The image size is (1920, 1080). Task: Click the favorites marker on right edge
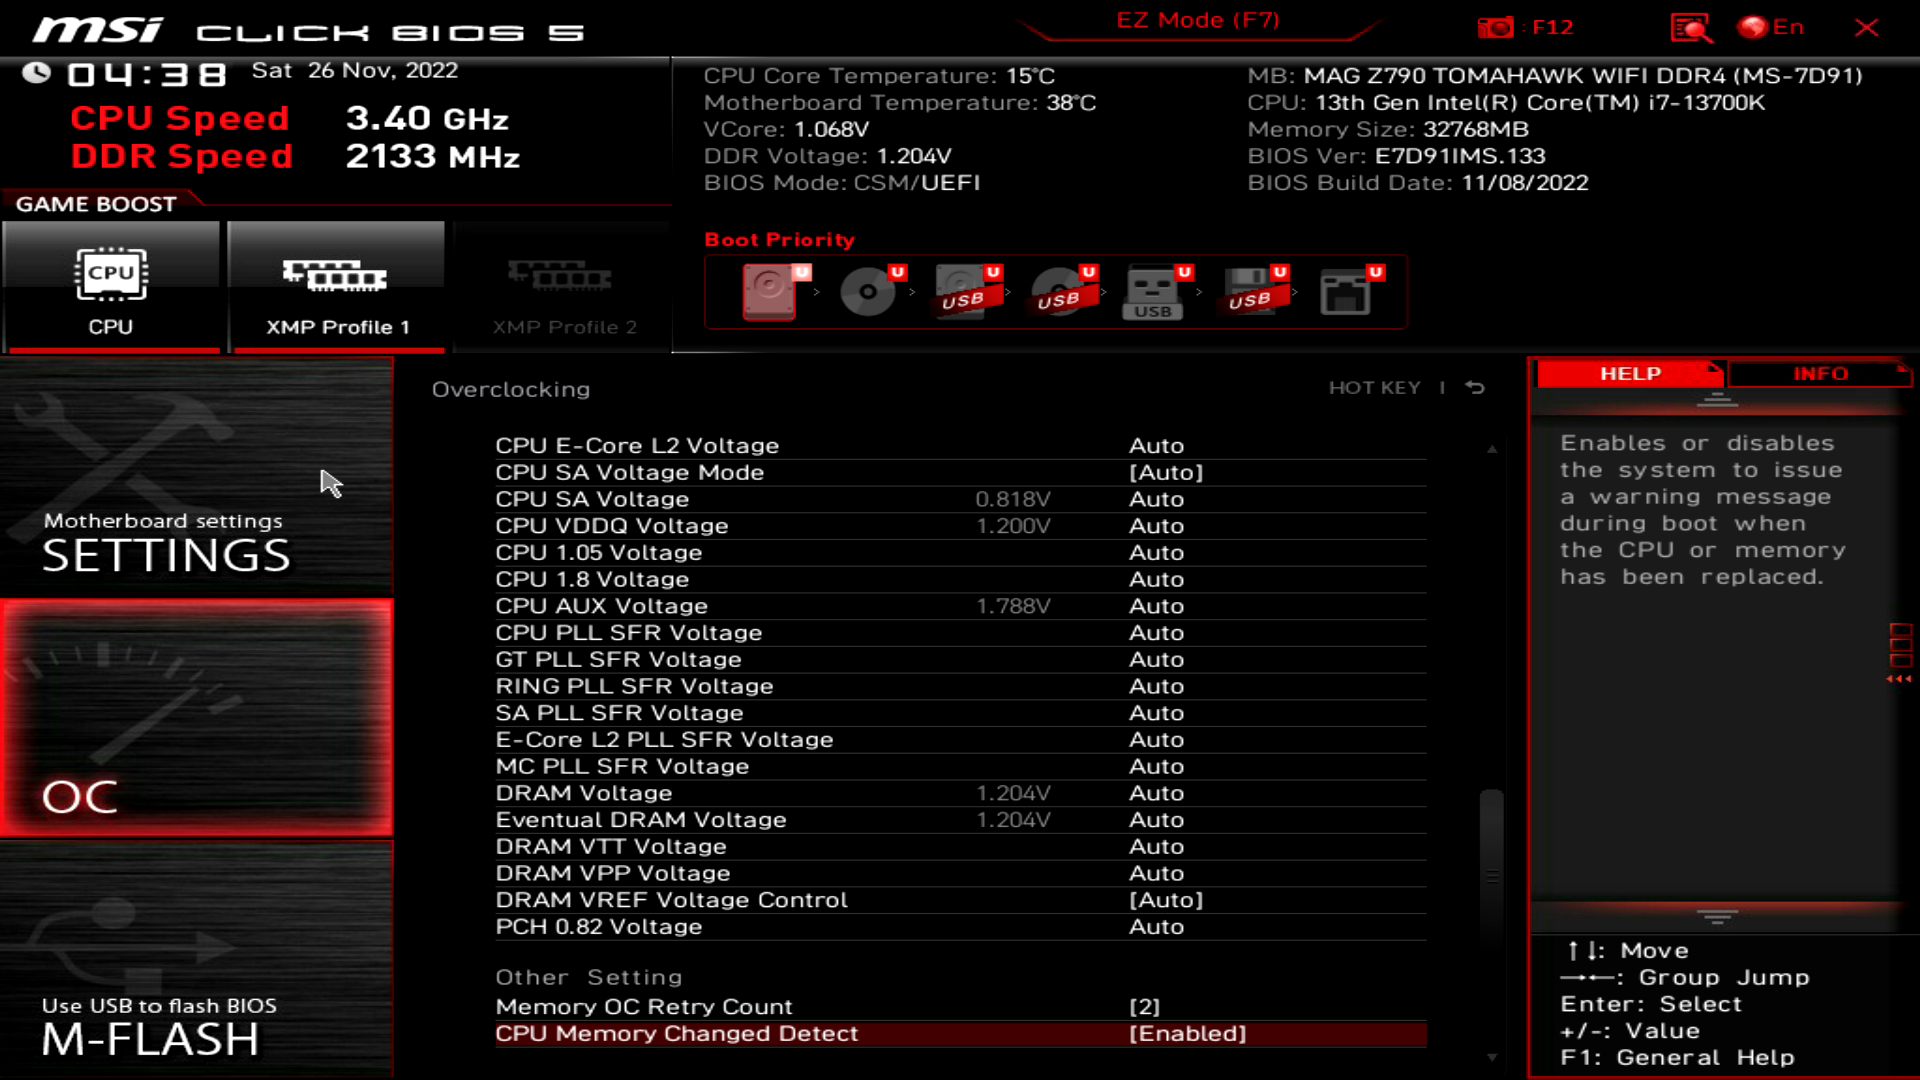pos(1900,653)
